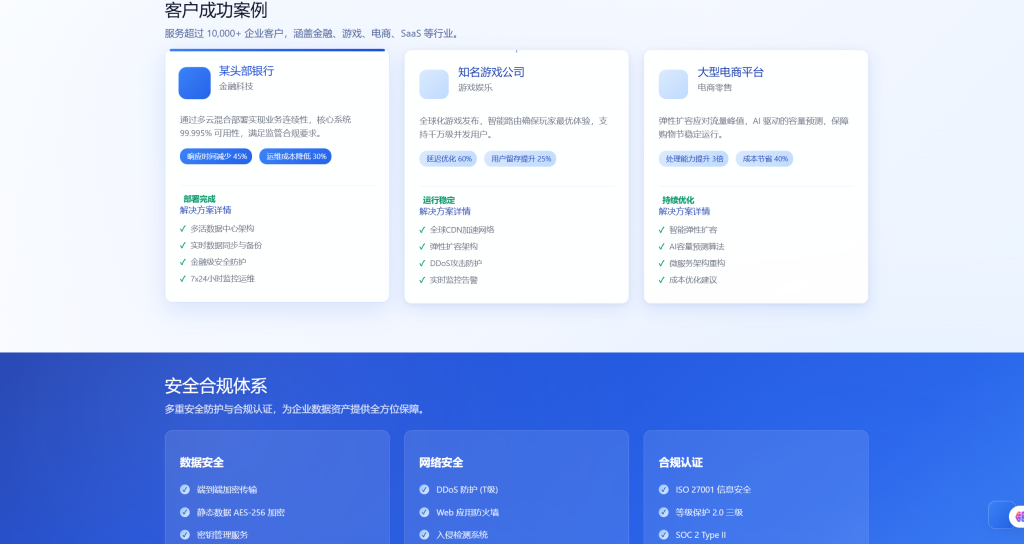Image resolution: width=1024 pixels, height=544 pixels.
Task: Click the 响应时间减少 45% tag
Action: [x=216, y=157]
